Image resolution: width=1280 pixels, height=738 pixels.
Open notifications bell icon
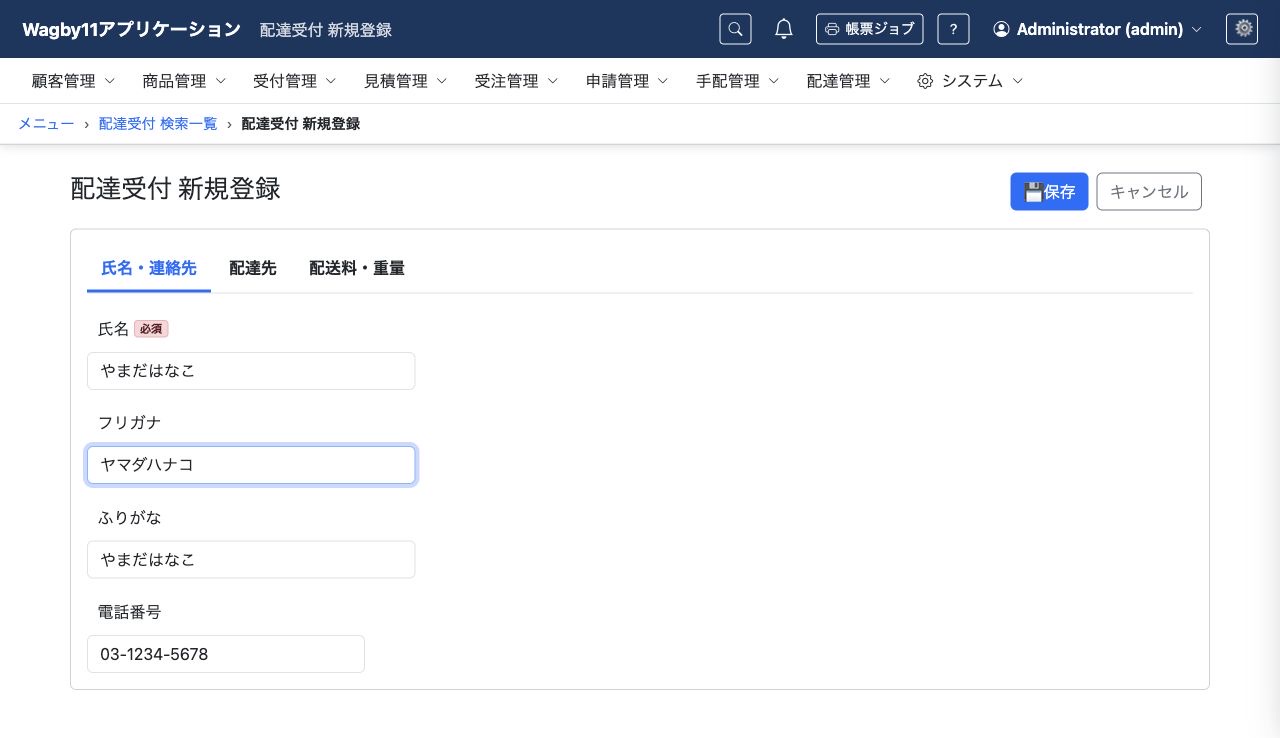point(784,29)
